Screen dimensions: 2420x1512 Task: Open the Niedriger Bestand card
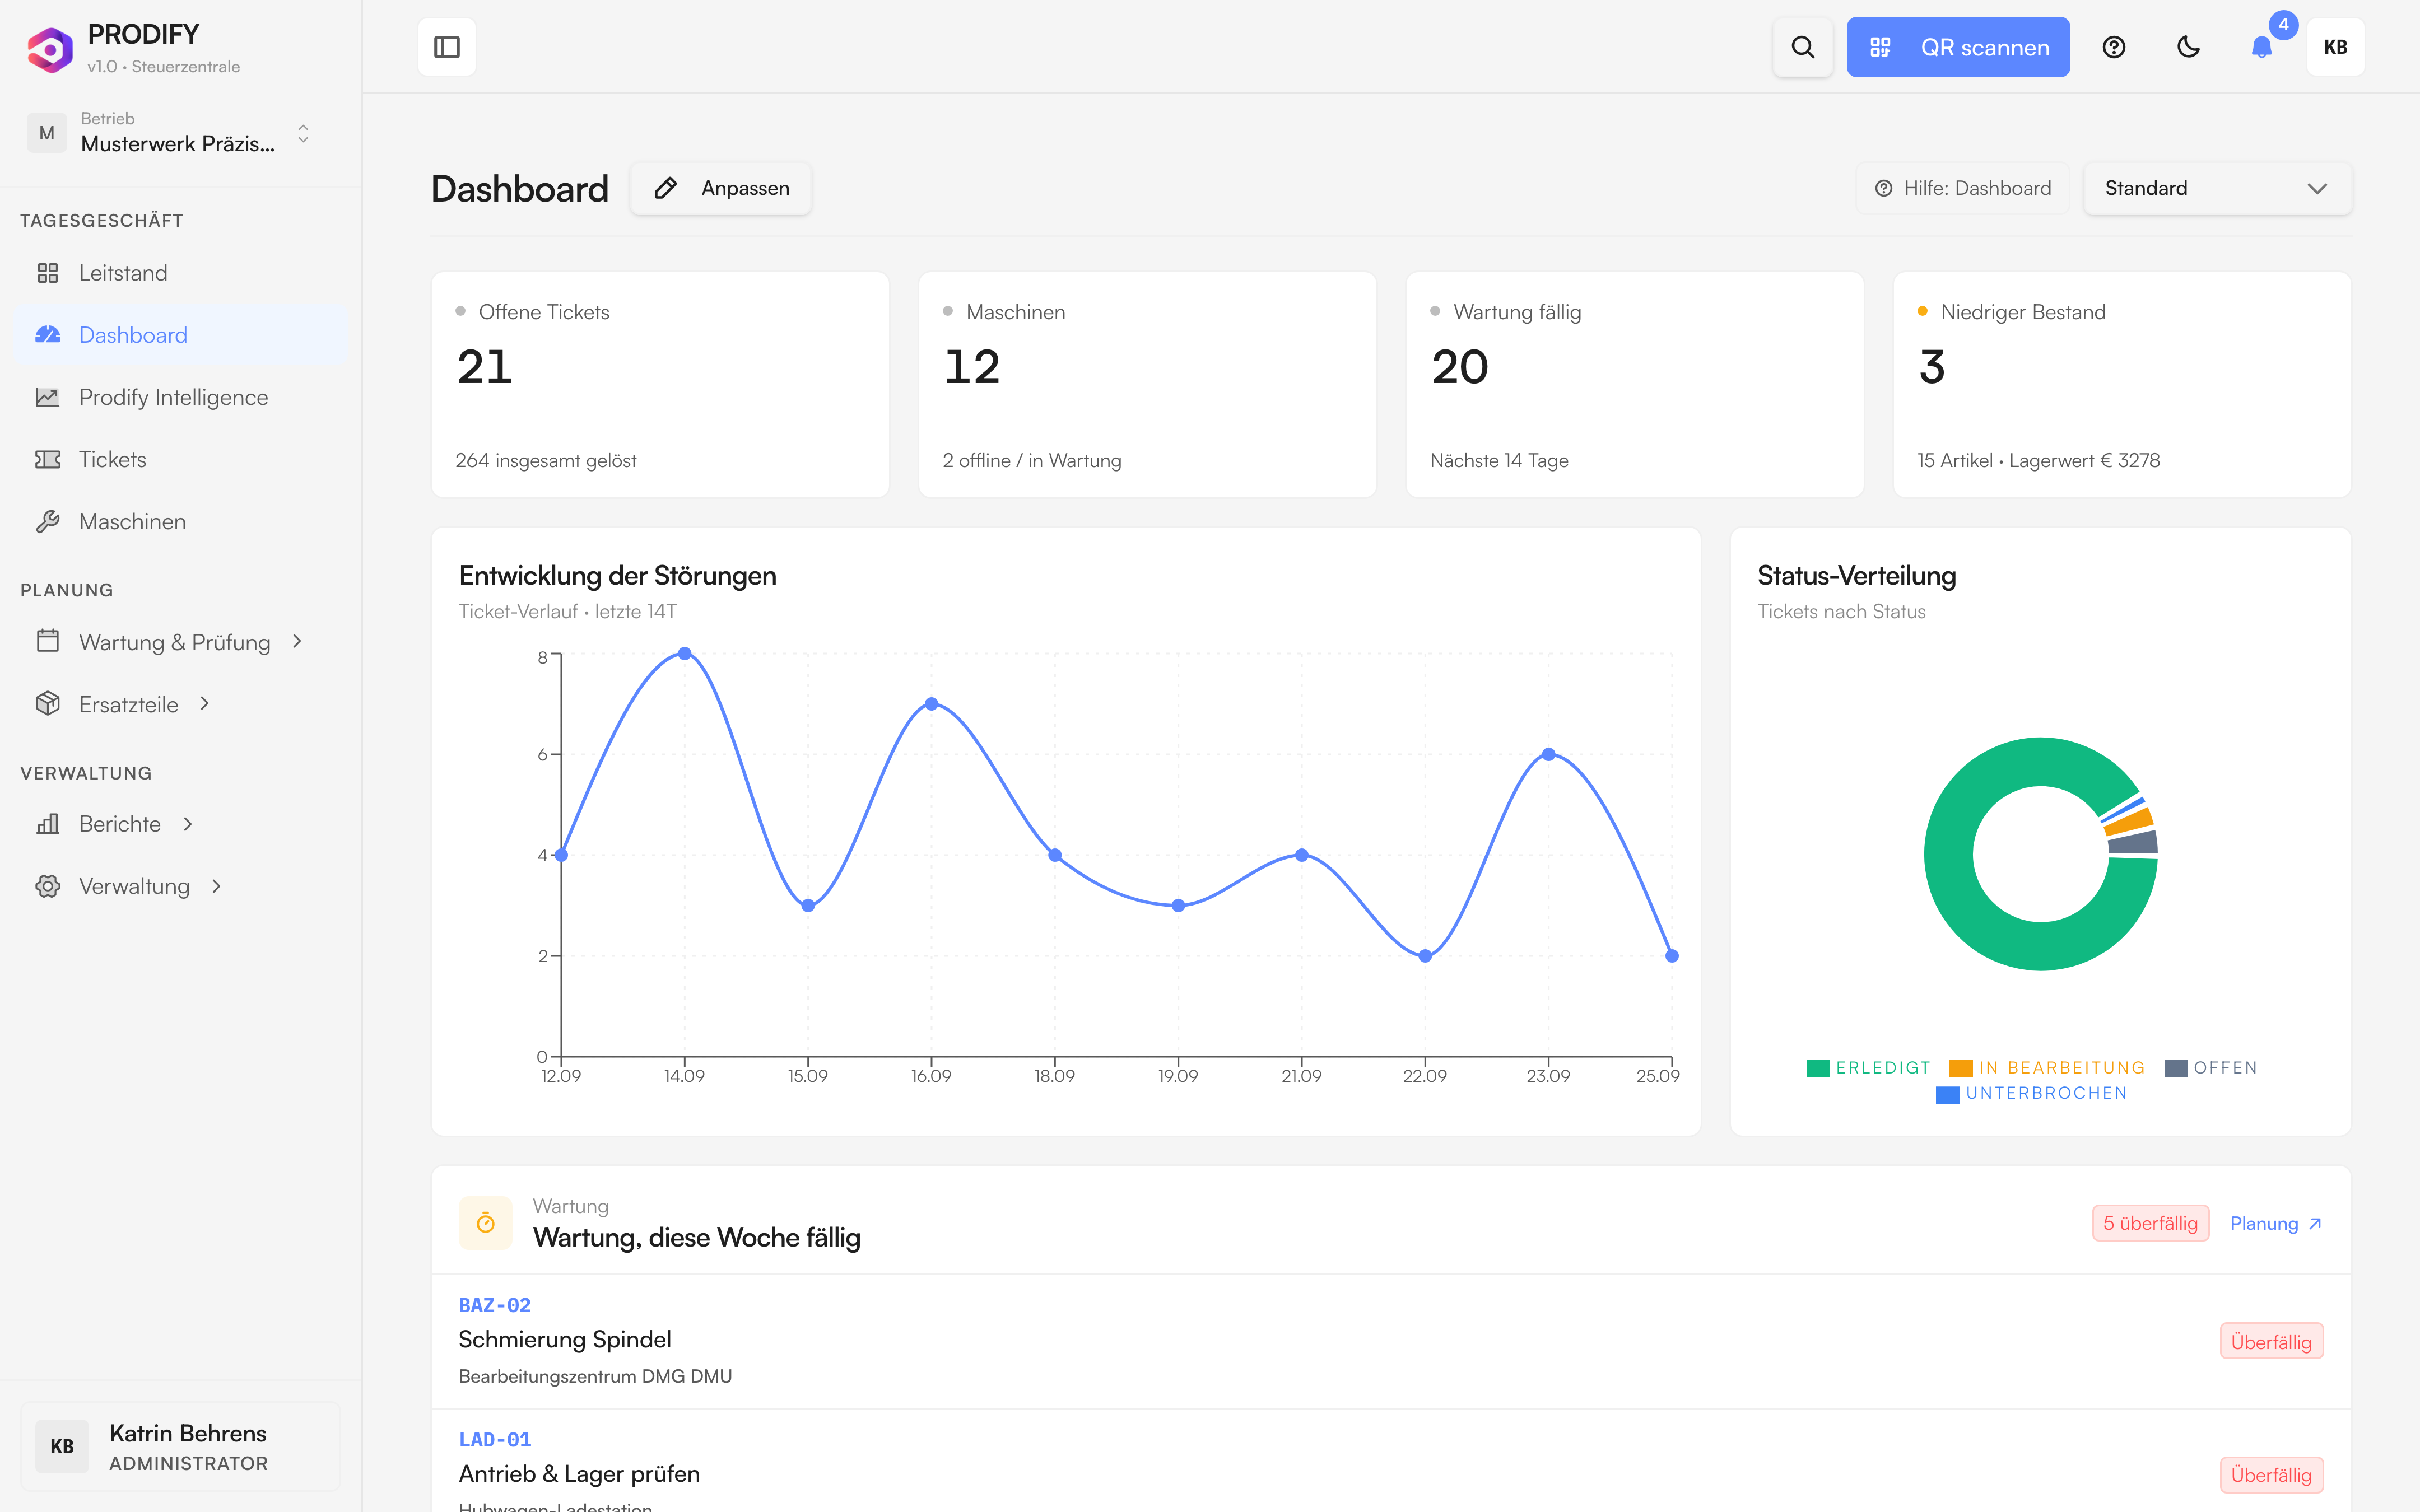[2122, 384]
